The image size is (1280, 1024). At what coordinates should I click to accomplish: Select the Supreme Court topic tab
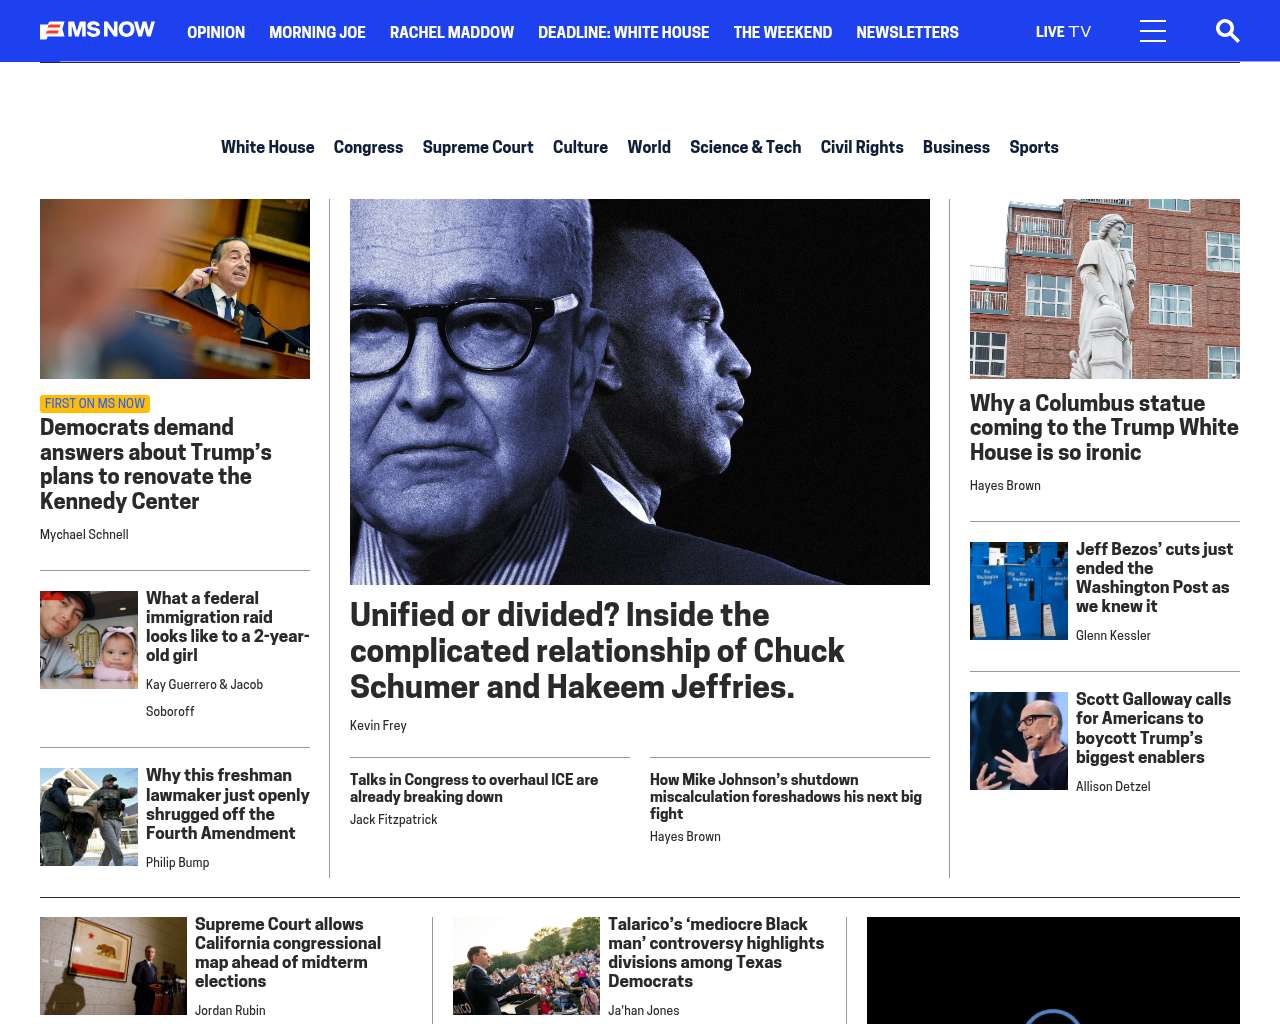click(478, 147)
